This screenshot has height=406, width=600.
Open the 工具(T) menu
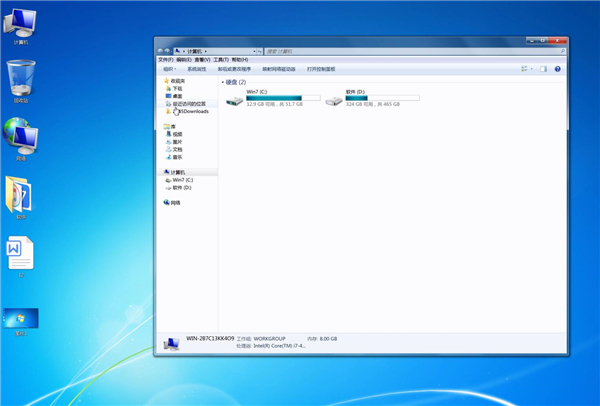(x=221, y=60)
